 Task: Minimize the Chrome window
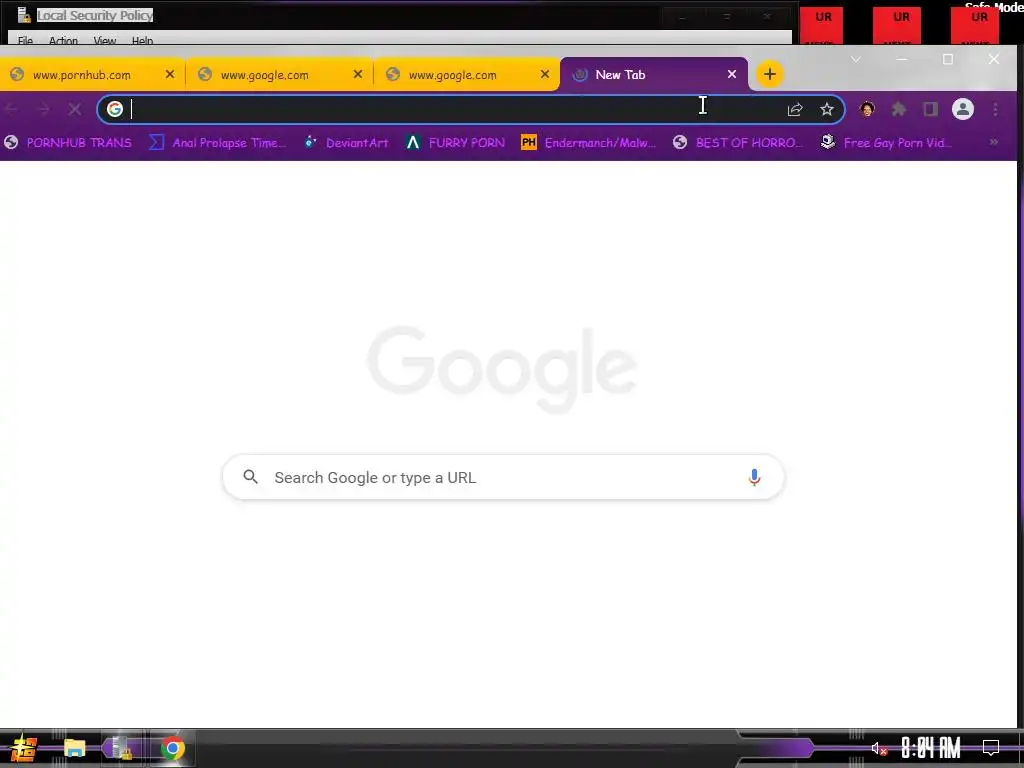coord(902,59)
